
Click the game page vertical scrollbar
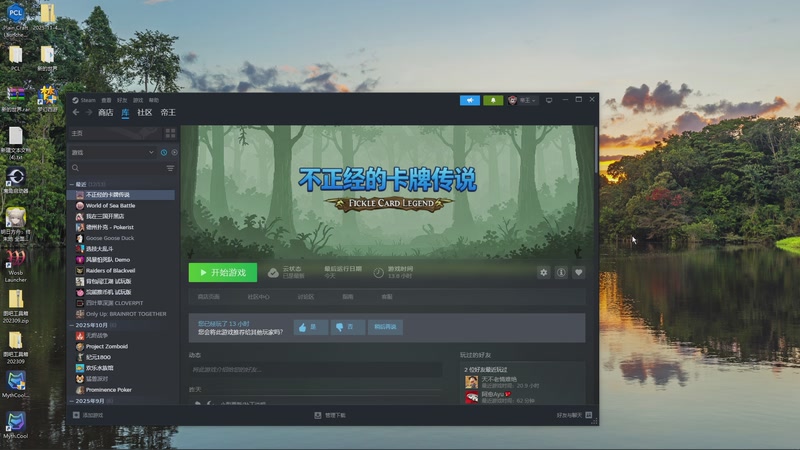coord(596,149)
